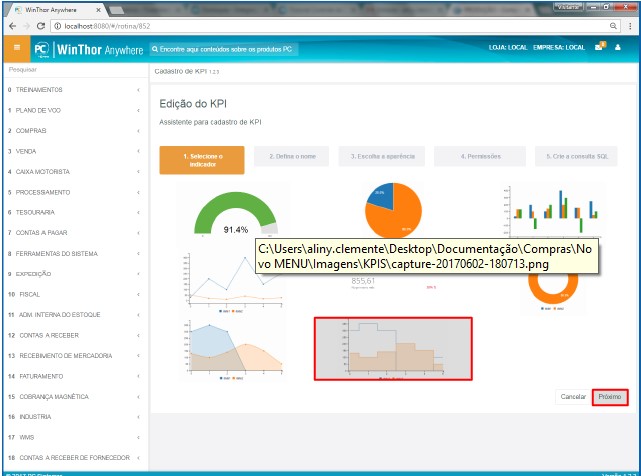This screenshot has height=476, width=641.
Task: Close the WinThor Anywhere browser tab
Action: point(99,10)
